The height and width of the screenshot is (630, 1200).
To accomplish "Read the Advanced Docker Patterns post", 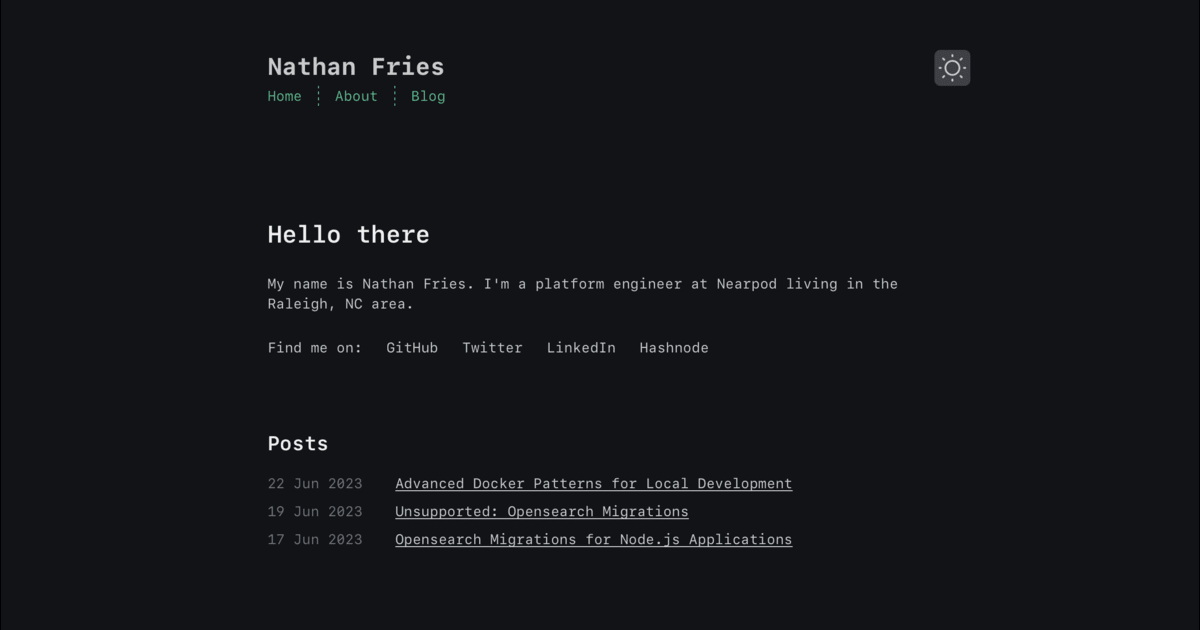I will pos(594,483).
